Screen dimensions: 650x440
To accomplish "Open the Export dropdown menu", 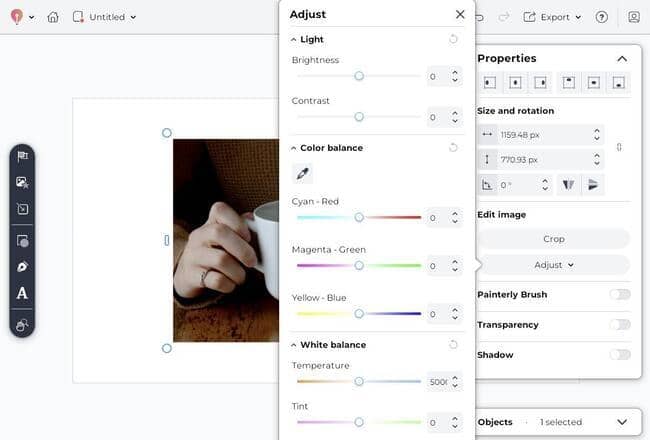I will pyautogui.click(x=552, y=17).
